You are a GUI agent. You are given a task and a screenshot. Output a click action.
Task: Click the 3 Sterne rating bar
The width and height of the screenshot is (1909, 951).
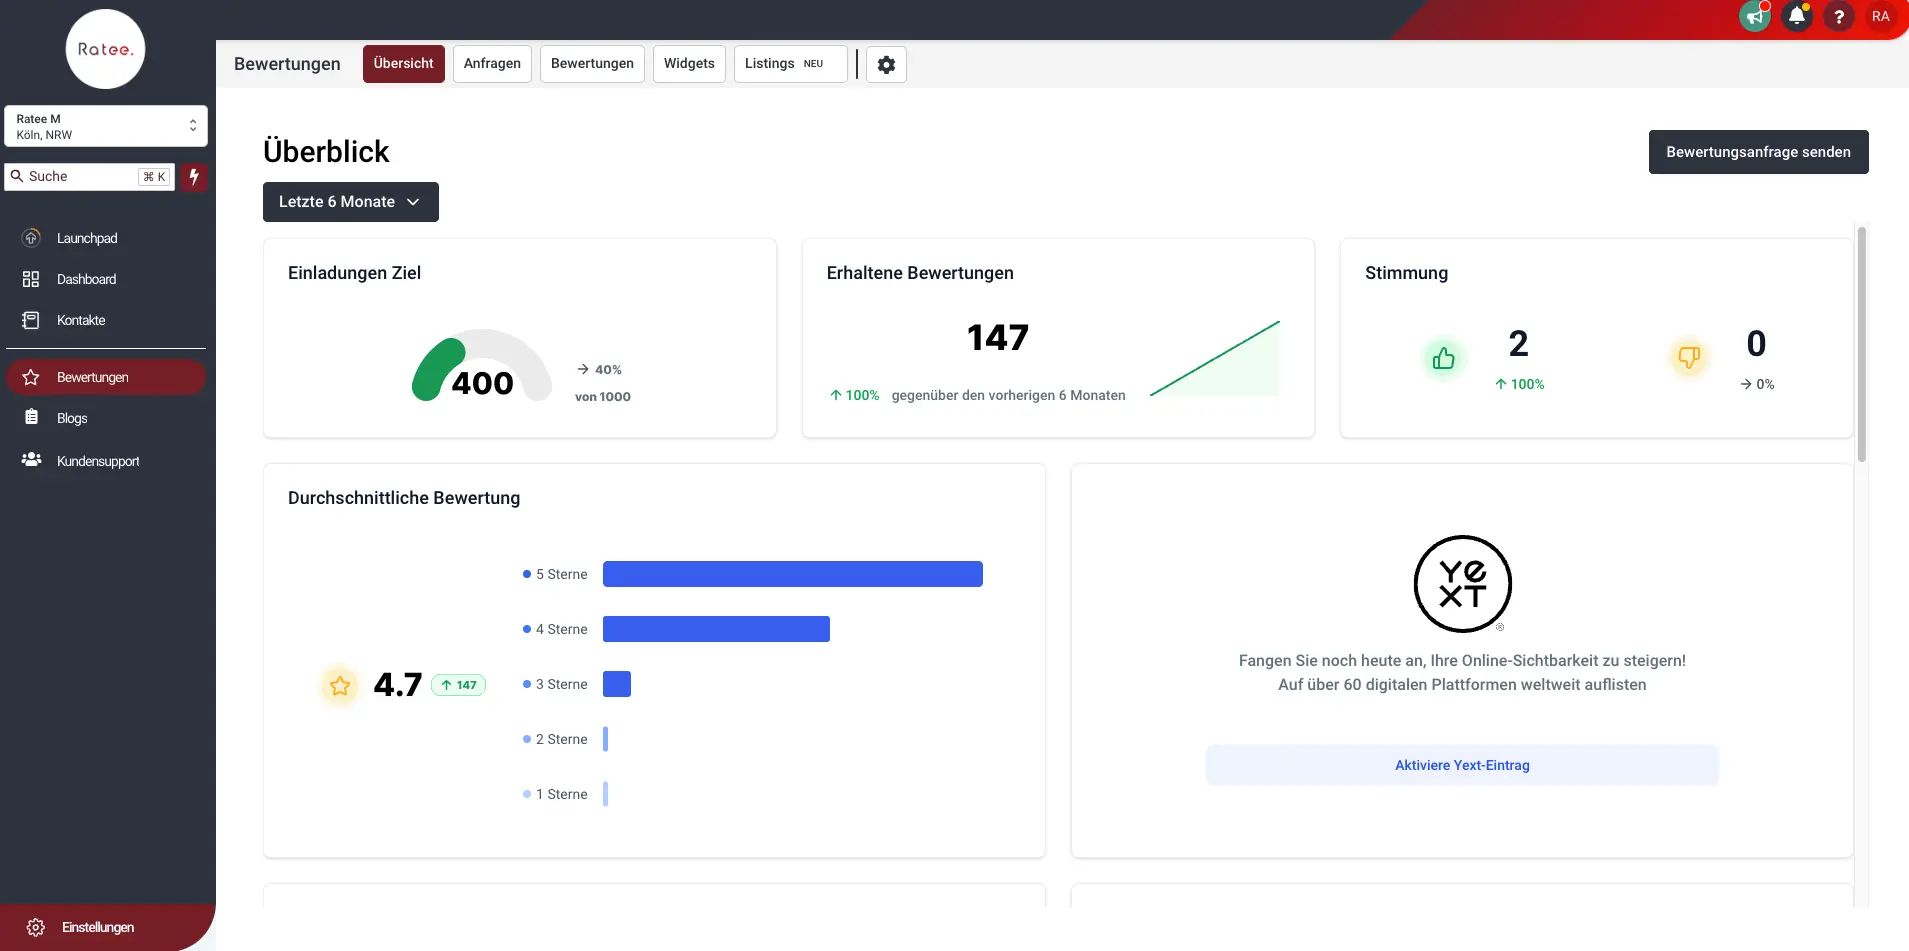[x=617, y=684]
